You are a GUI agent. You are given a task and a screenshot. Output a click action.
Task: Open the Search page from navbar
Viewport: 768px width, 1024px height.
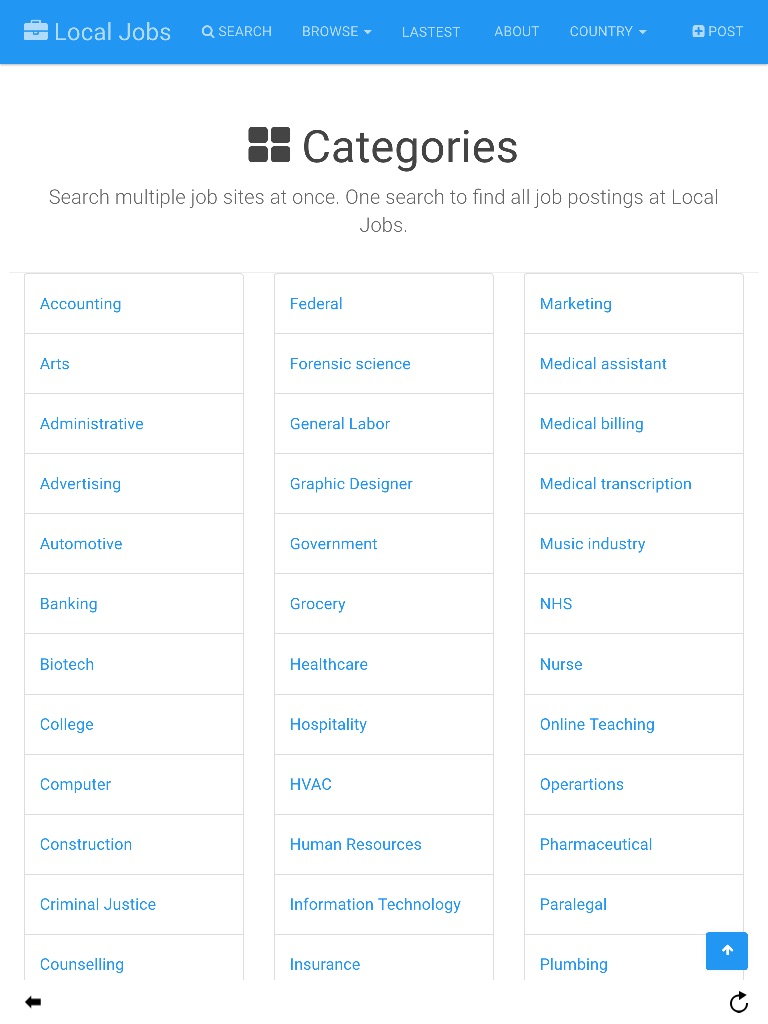tap(237, 31)
